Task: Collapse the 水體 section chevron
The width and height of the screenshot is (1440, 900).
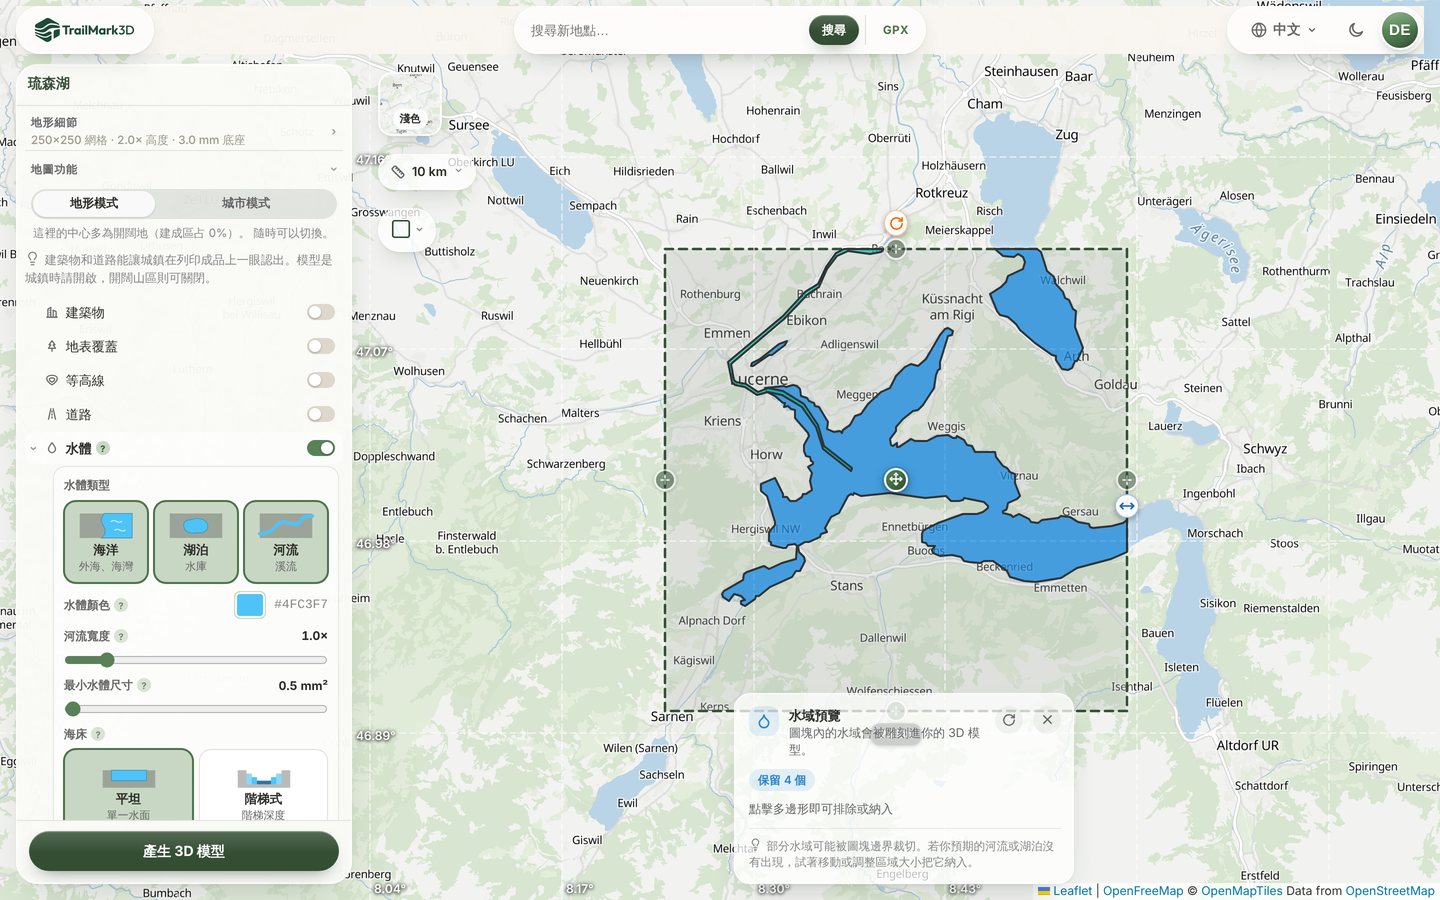Action: point(33,449)
